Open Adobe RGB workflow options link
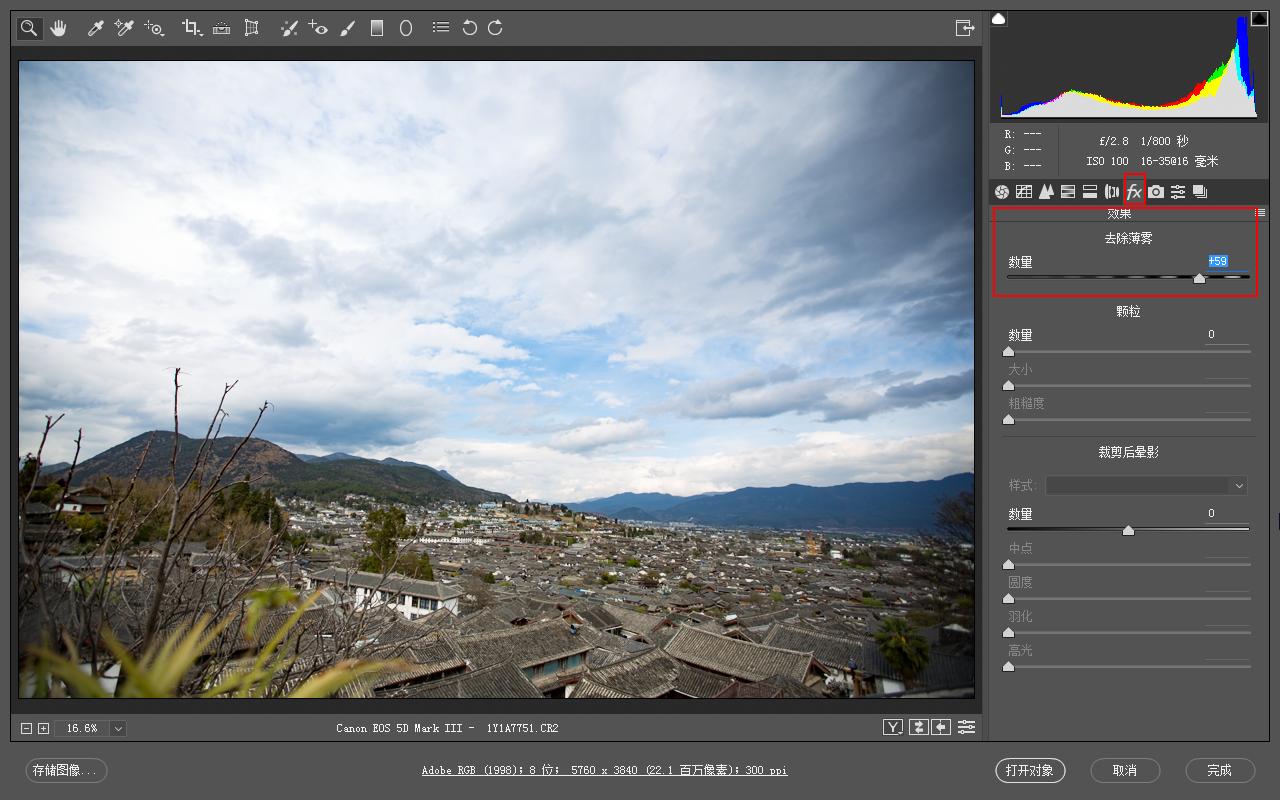 (x=604, y=770)
